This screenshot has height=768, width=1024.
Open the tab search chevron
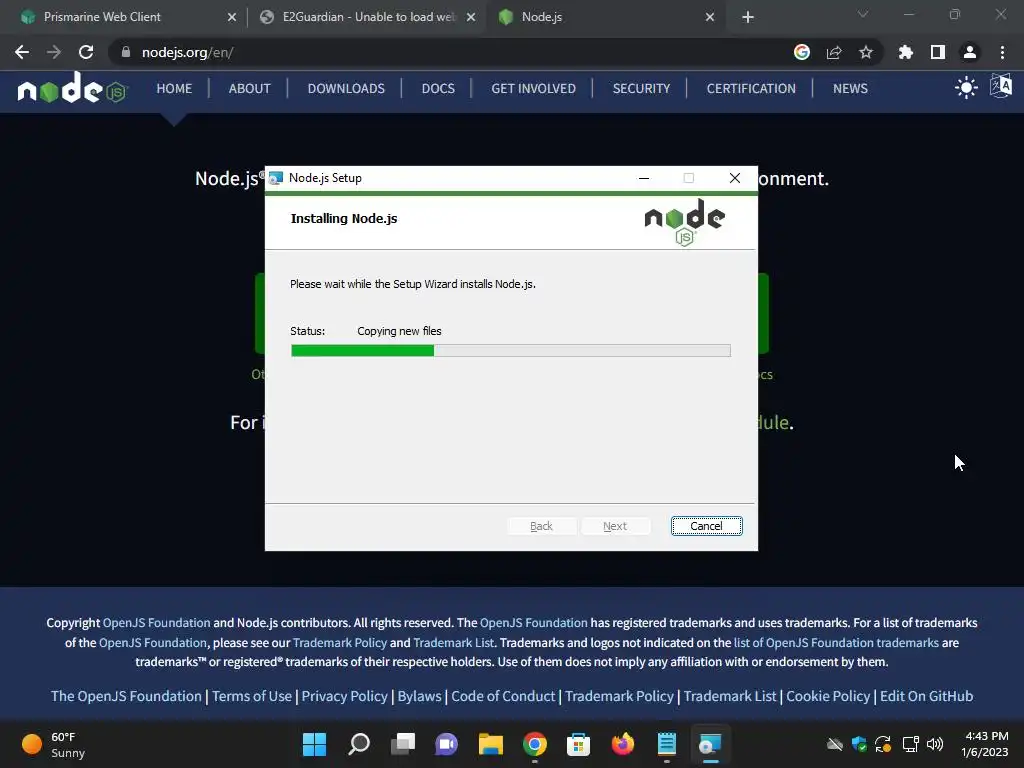point(863,14)
